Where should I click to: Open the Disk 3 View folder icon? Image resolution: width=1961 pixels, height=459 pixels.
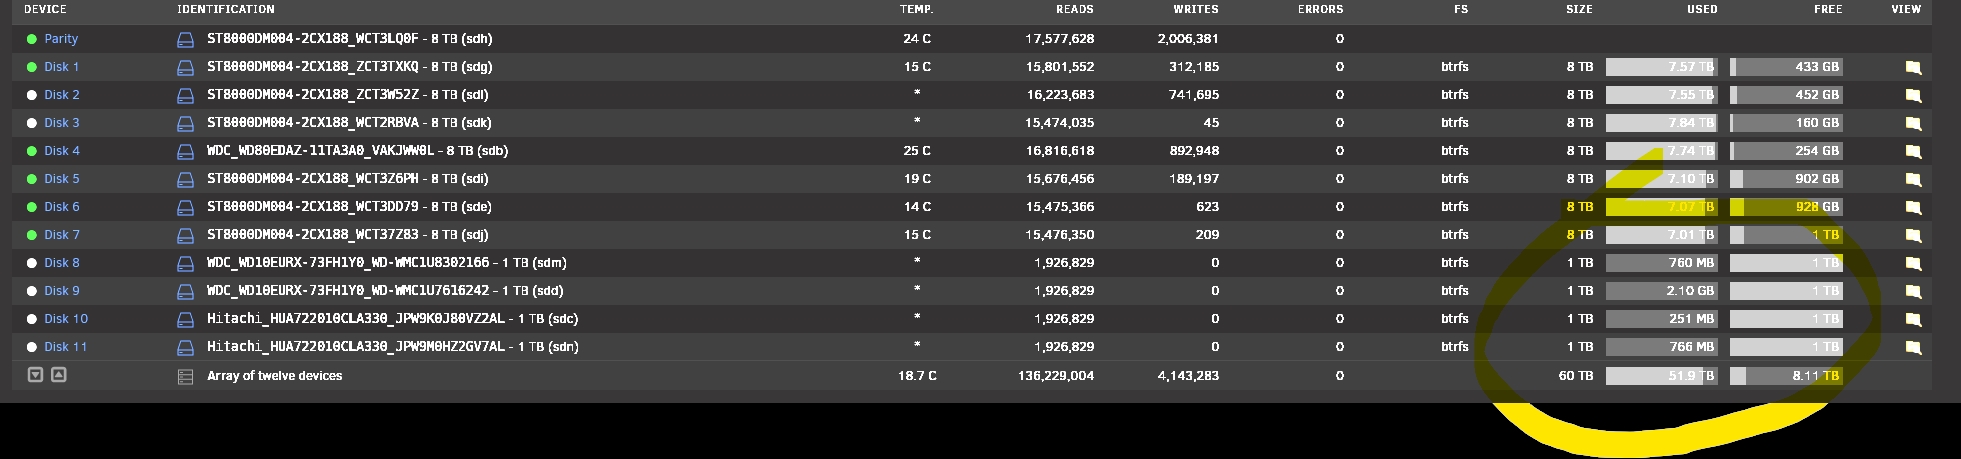pyautogui.click(x=1913, y=124)
